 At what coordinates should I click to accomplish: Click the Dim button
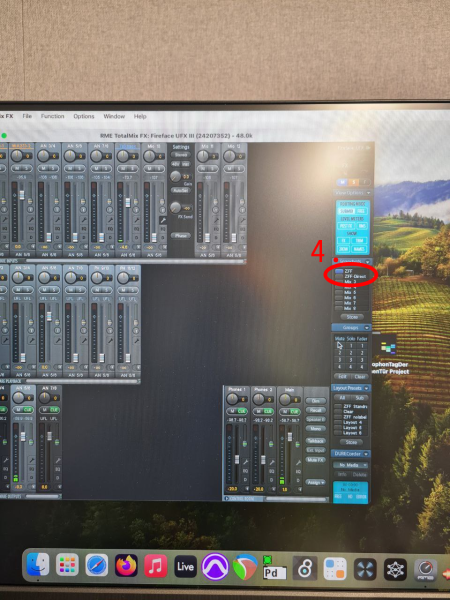coord(316,401)
